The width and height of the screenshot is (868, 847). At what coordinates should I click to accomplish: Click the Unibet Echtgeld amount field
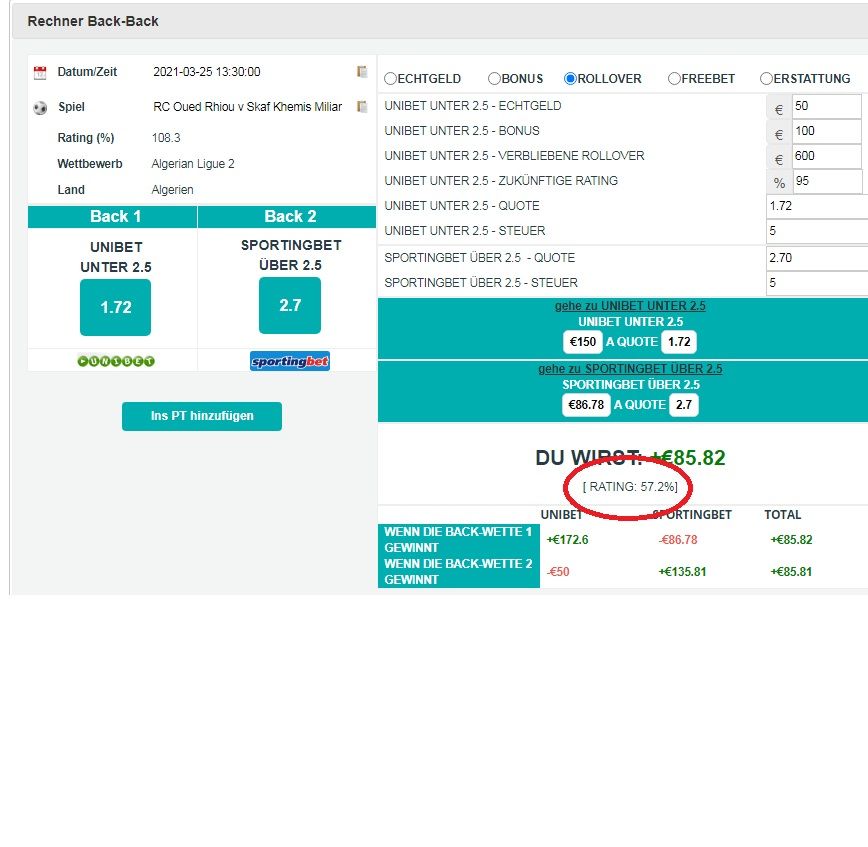pos(826,106)
